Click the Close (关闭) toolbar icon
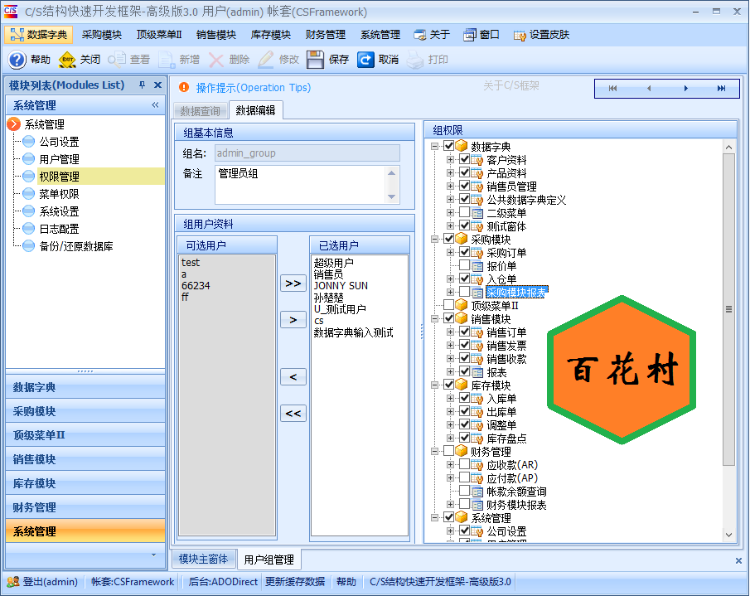This screenshot has height=596, width=750. (x=67, y=60)
